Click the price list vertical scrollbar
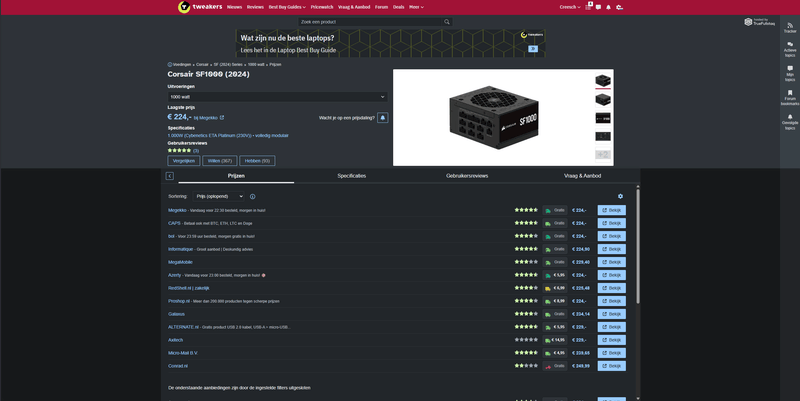Screen dimensions: 800x401 [x=638, y=245]
